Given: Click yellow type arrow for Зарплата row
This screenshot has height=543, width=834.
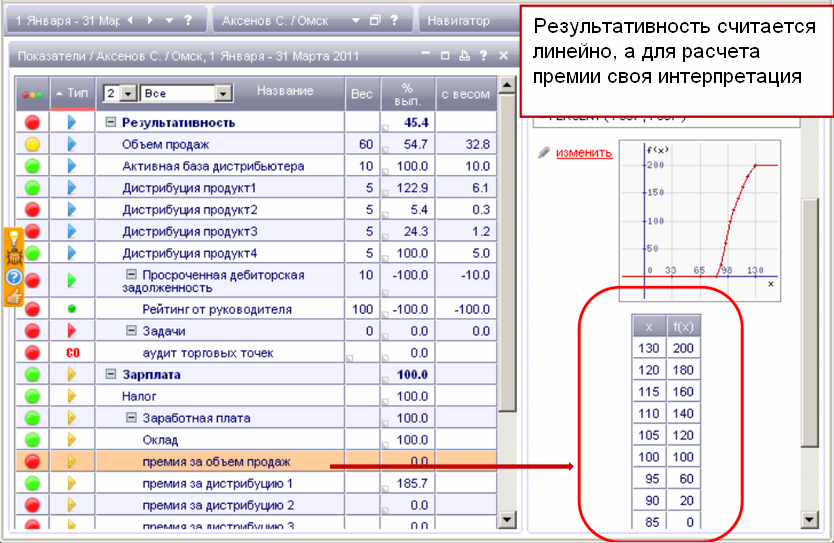Looking at the screenshot, I should 72,374.
